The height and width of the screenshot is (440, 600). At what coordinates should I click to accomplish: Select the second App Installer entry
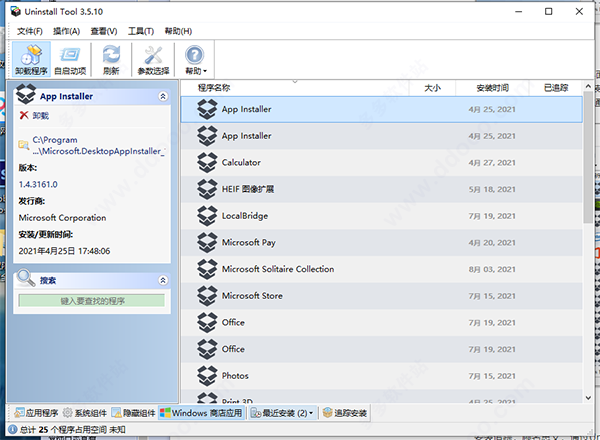pos(382,136)
